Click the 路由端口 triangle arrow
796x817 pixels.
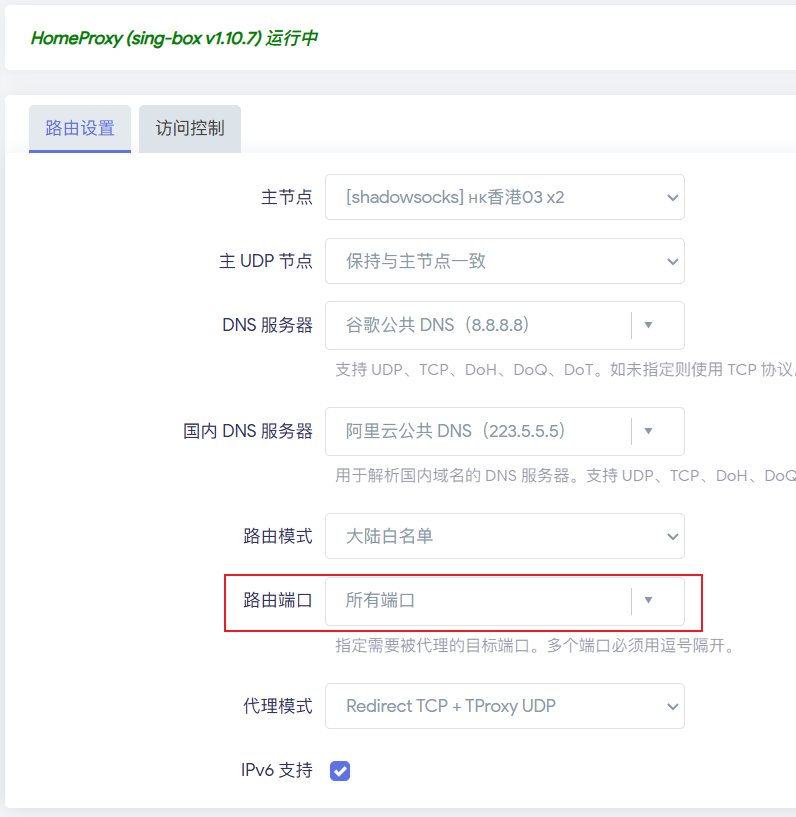pyautogui.click(x=648, y=600)
